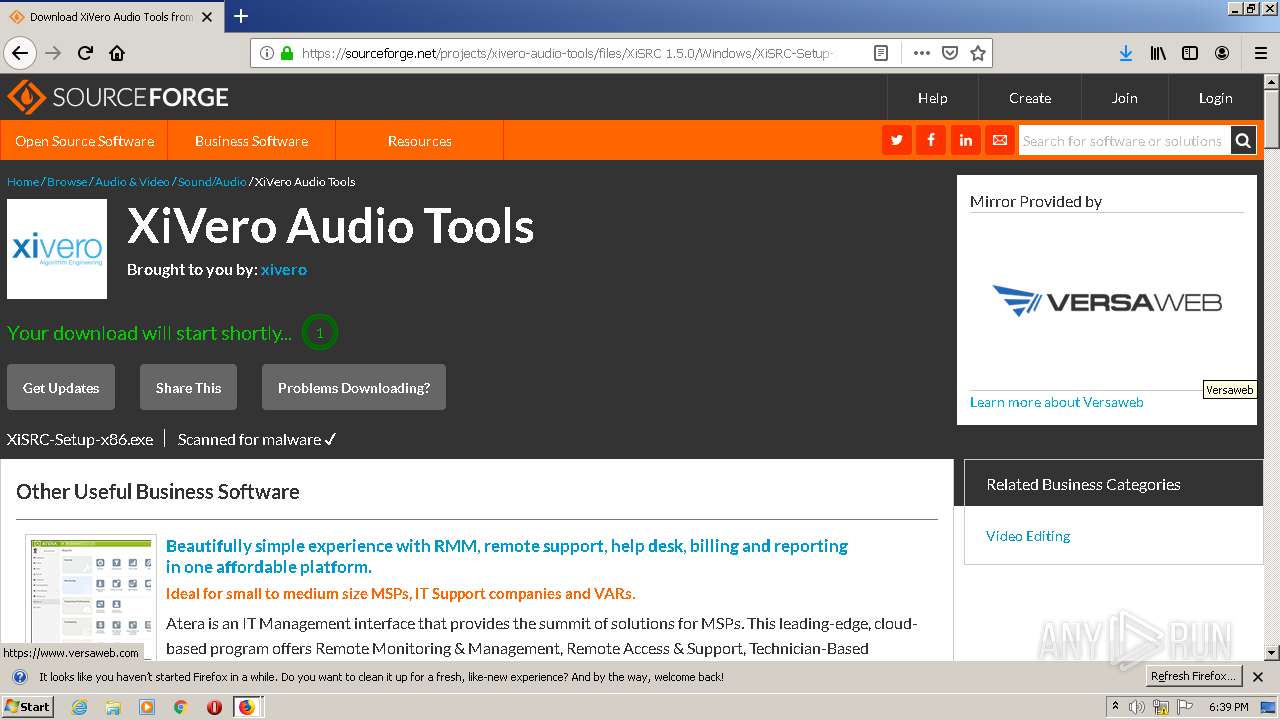Screen dimensions: 1280x720
Task: Click the Versaweb mirror logo
Action: point(1107,300)
